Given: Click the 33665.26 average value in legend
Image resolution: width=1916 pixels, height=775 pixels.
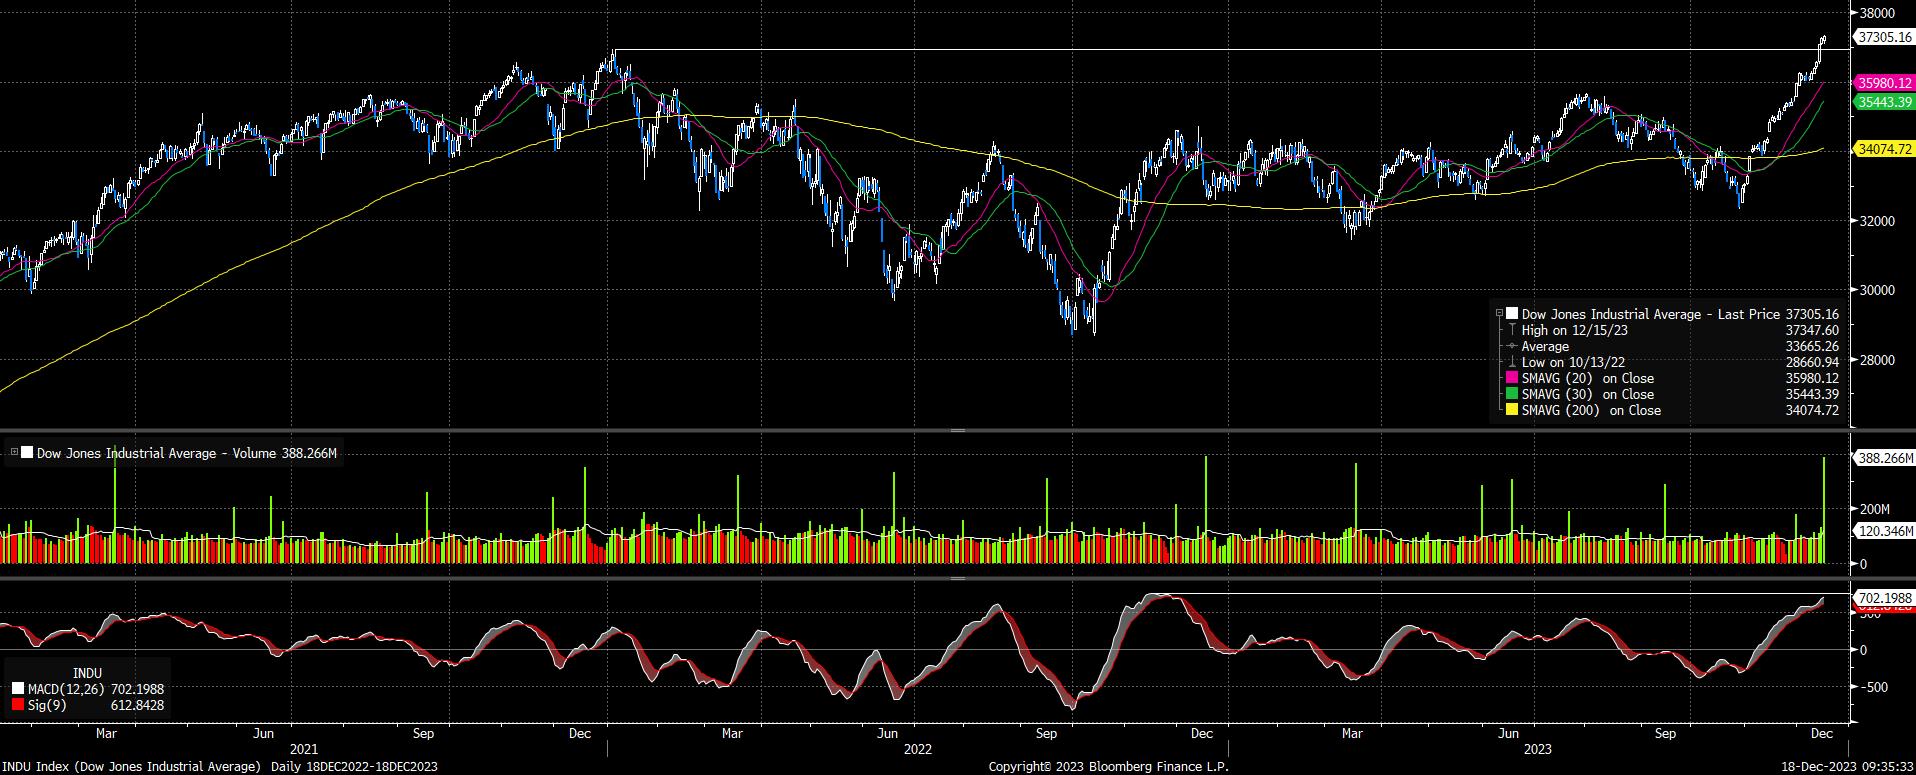Looking at the screenshot, I should click(x=1811, y=346).
